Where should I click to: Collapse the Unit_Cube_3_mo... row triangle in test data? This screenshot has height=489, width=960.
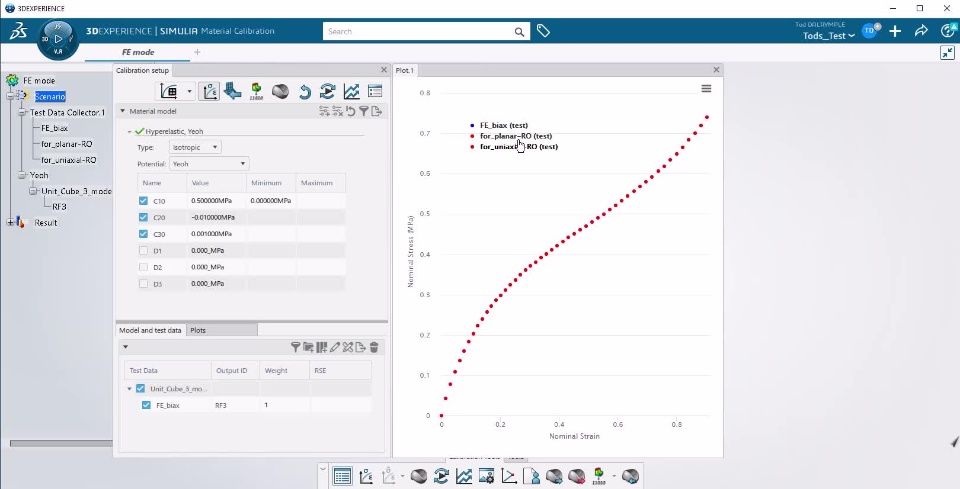click(129, 389)
